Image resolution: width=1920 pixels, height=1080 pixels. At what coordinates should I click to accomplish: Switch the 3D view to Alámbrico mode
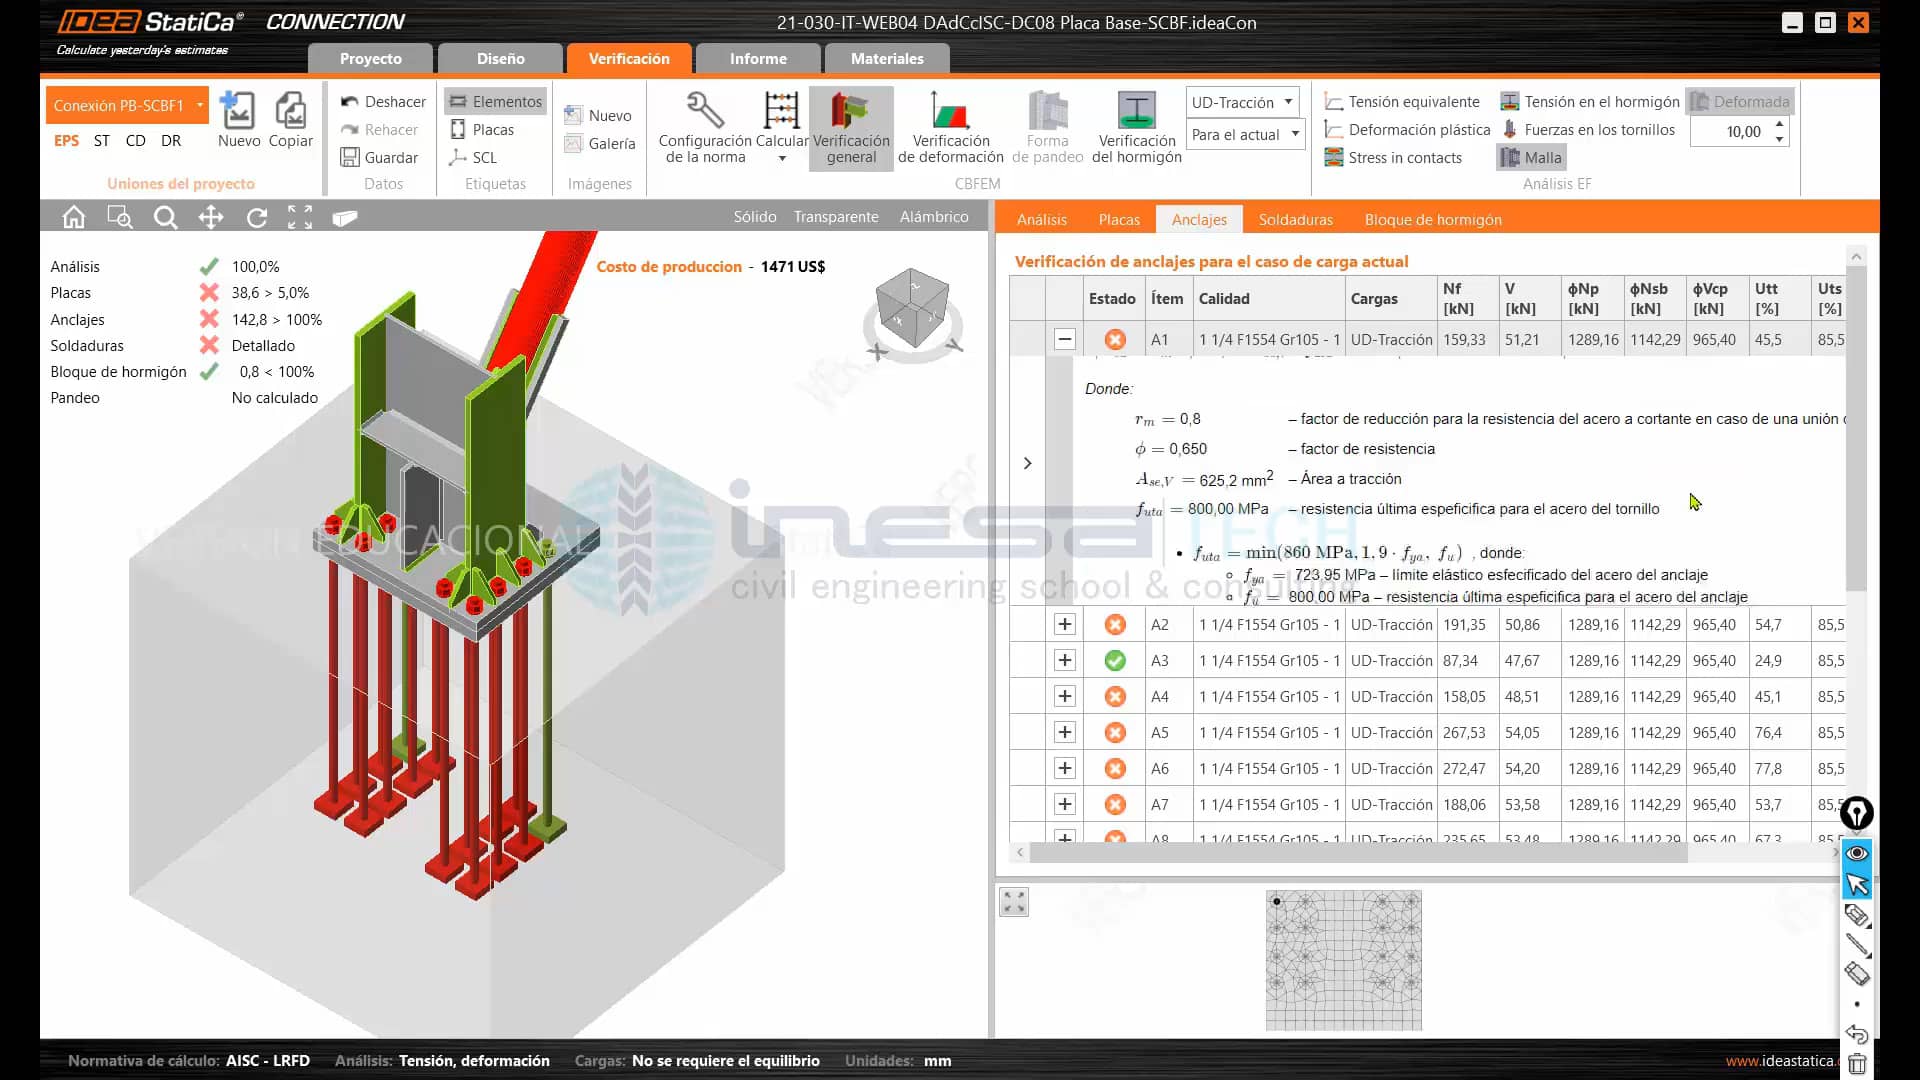click(934, 216)
